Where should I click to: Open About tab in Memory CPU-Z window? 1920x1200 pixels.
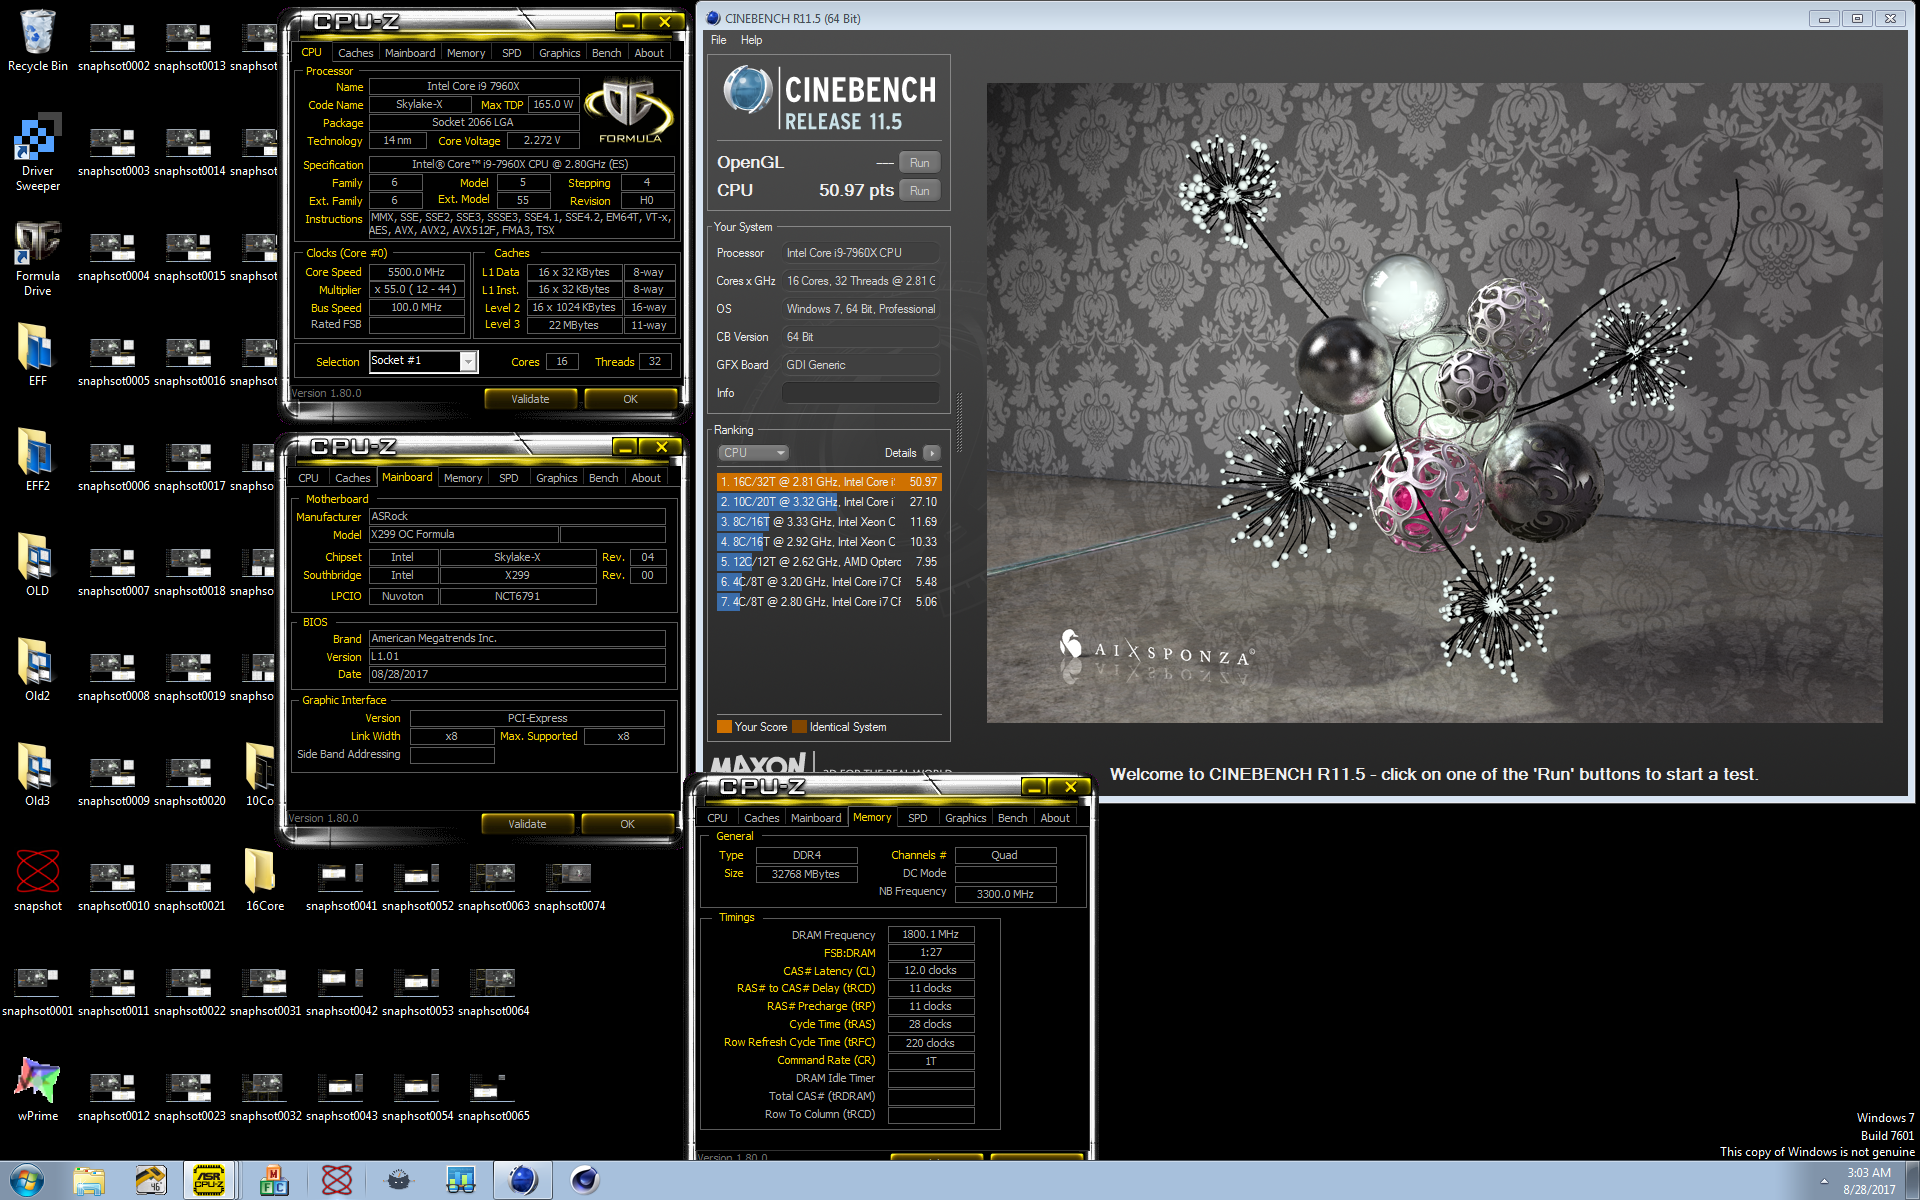(x=1055, y=818)
